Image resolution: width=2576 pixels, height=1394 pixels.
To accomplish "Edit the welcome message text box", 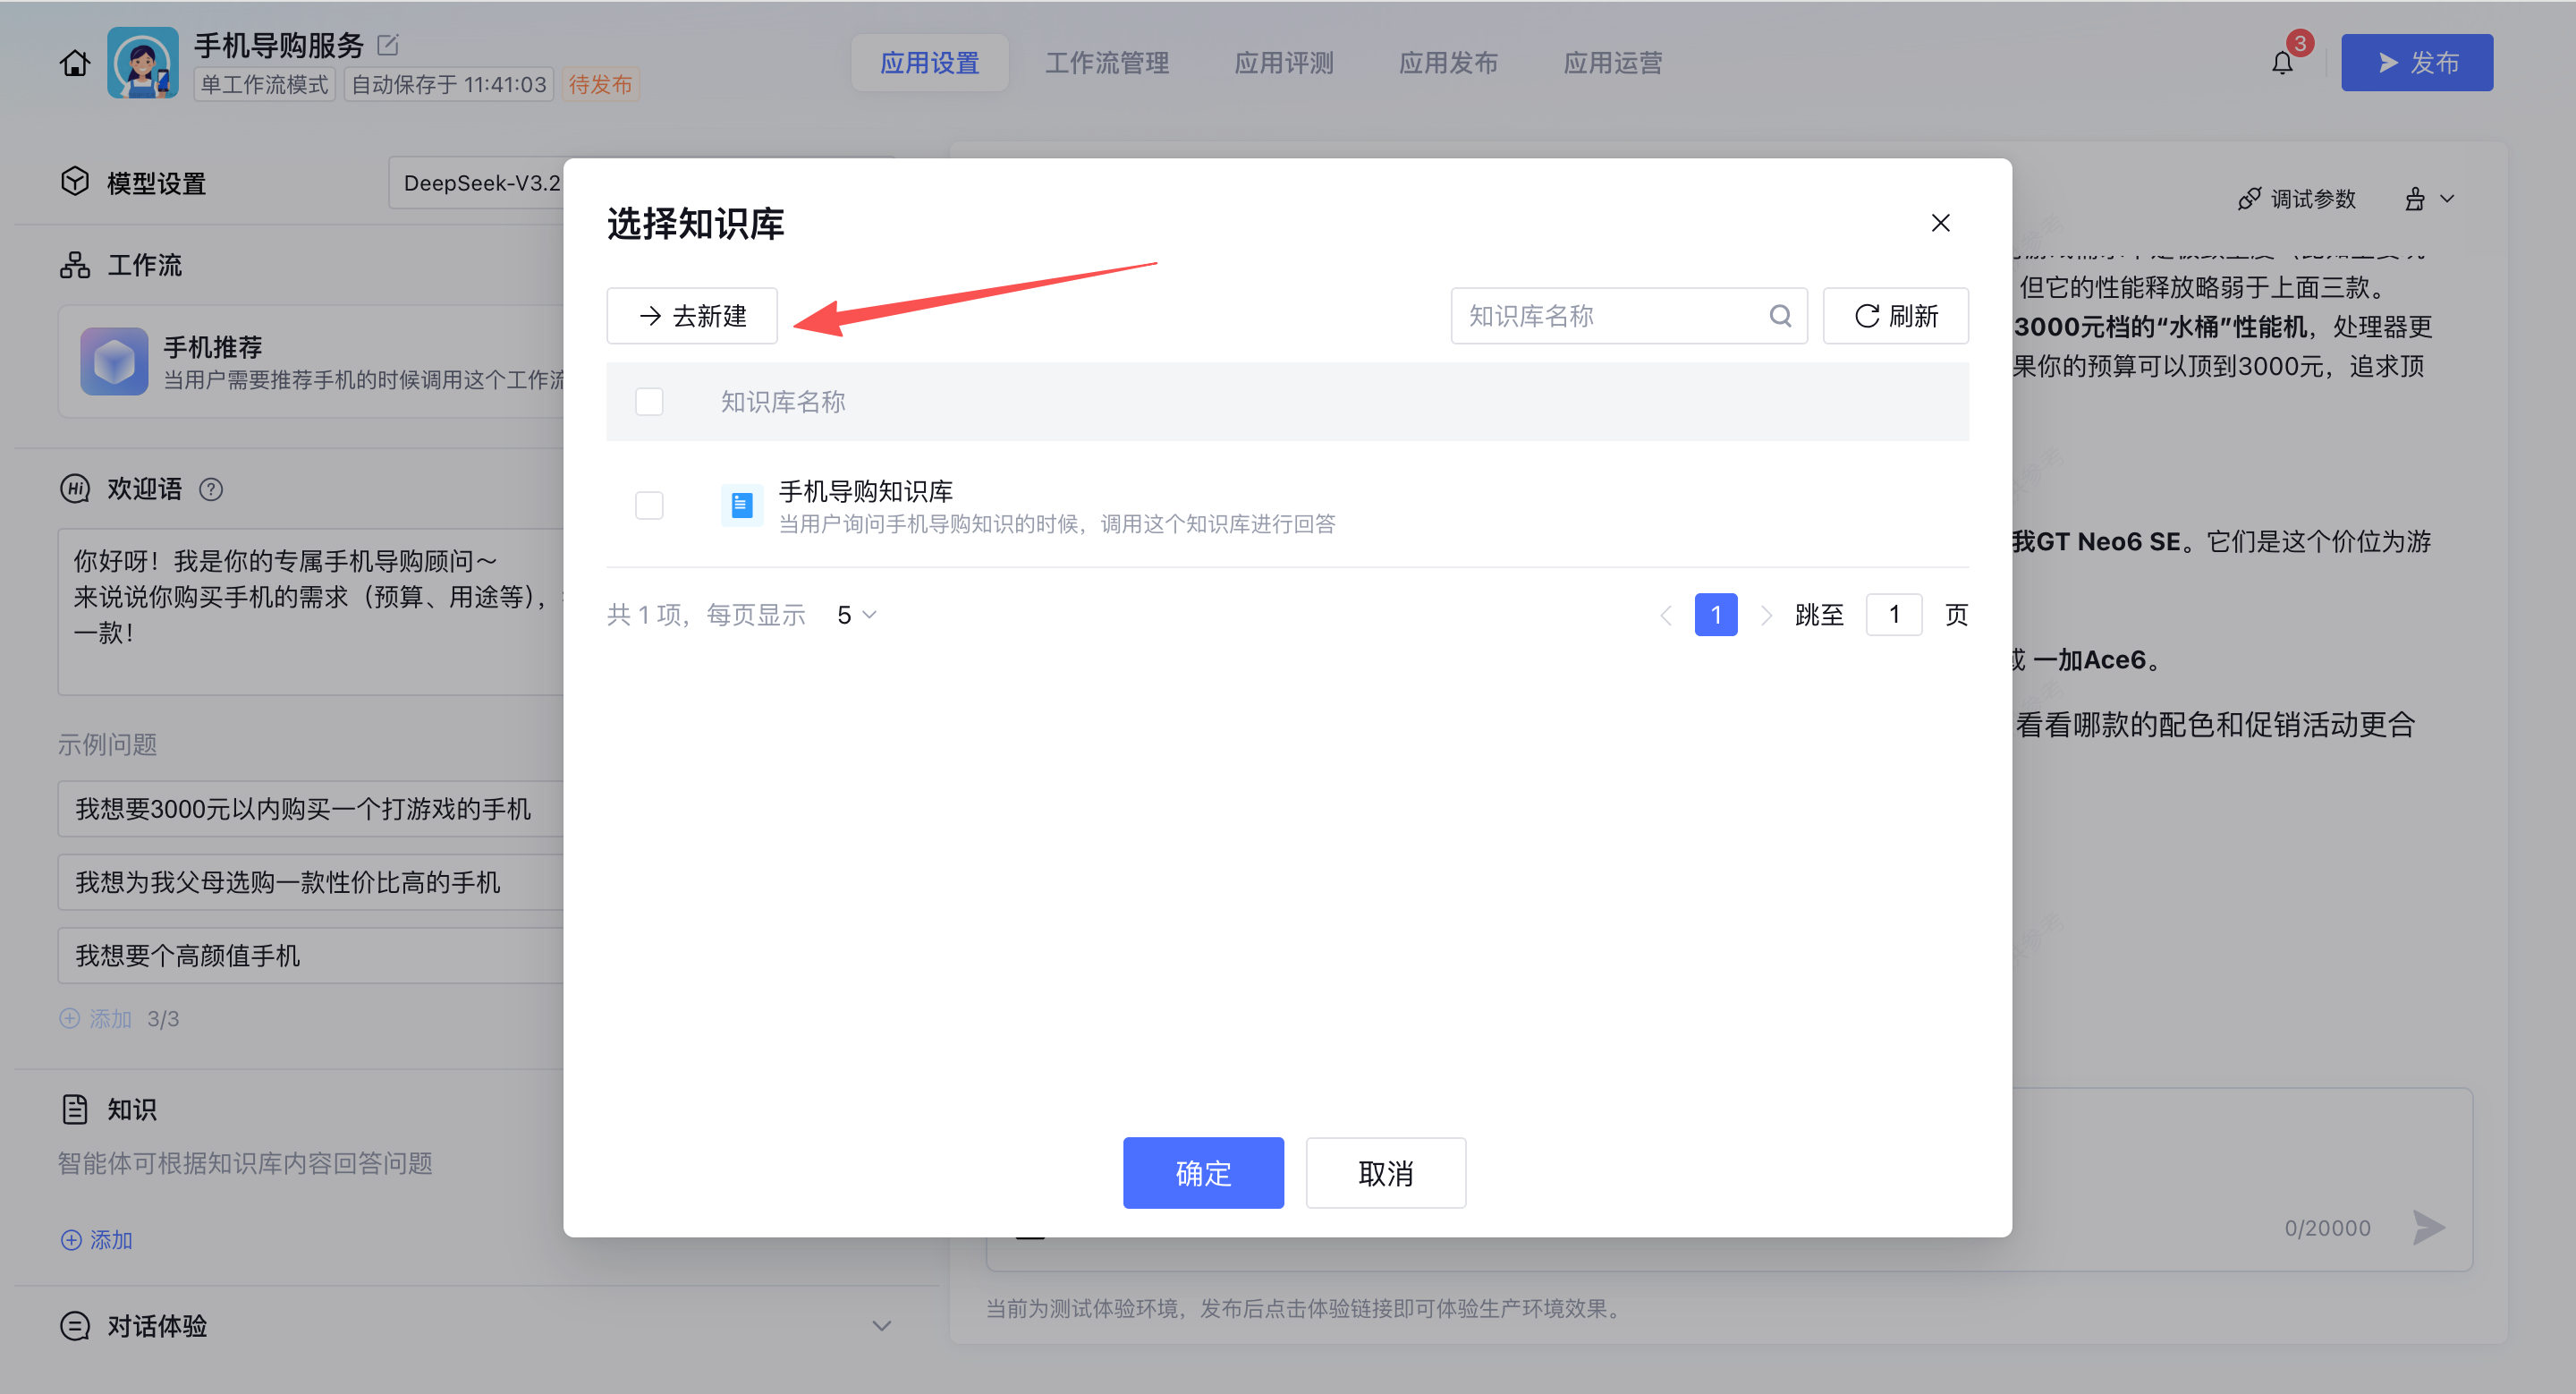I will click(312, 612).
